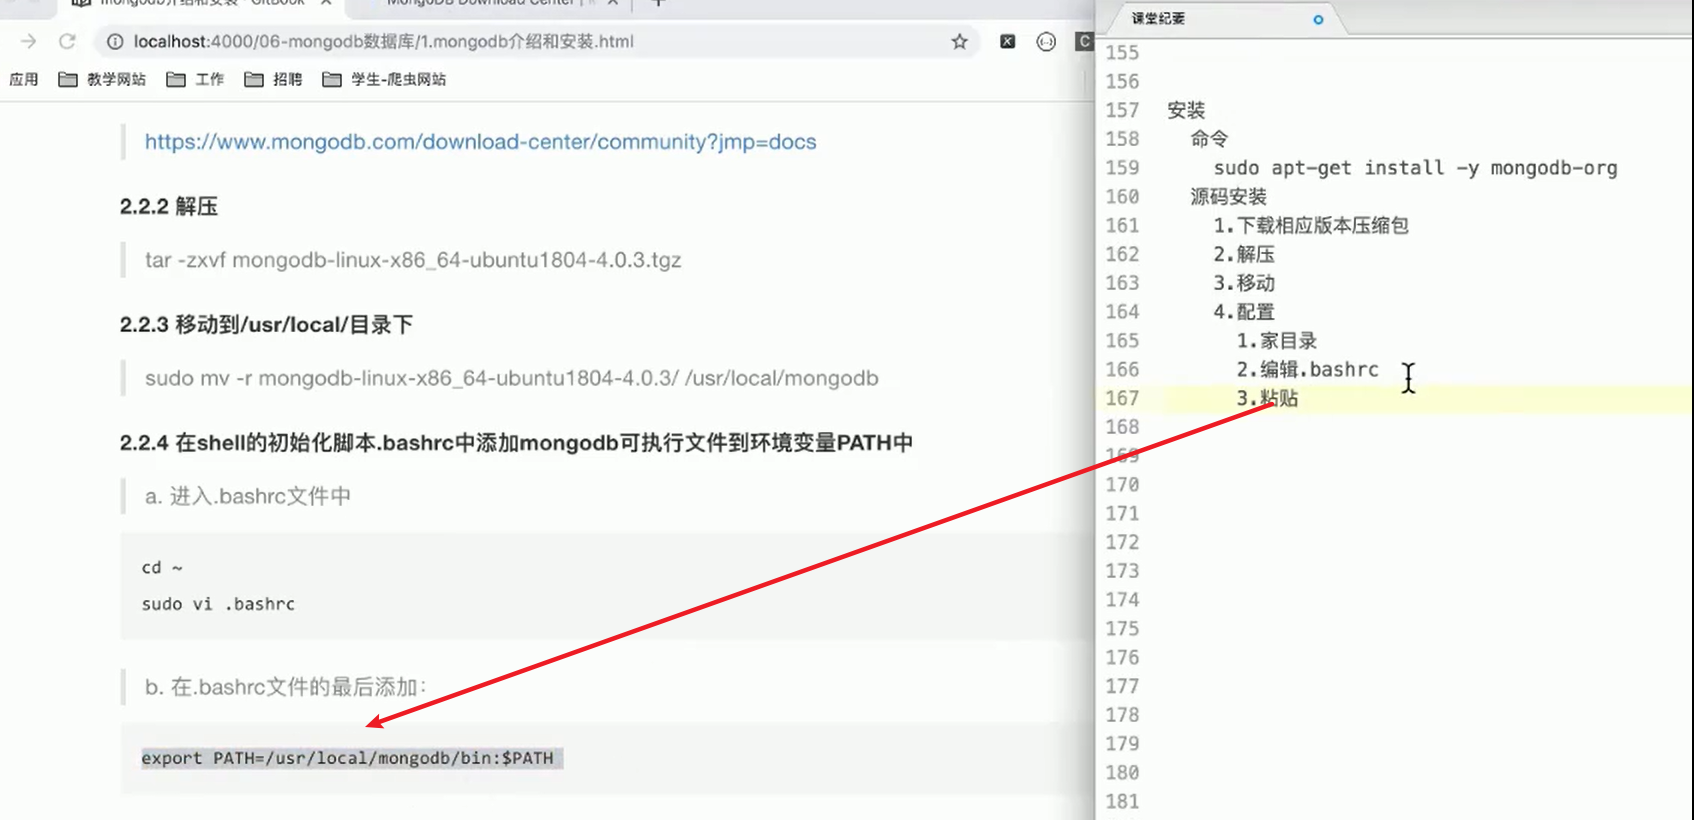Select the 课堂纪要 editor tab
Screen dimensions: 1694x820
[x=1158, y=19]
